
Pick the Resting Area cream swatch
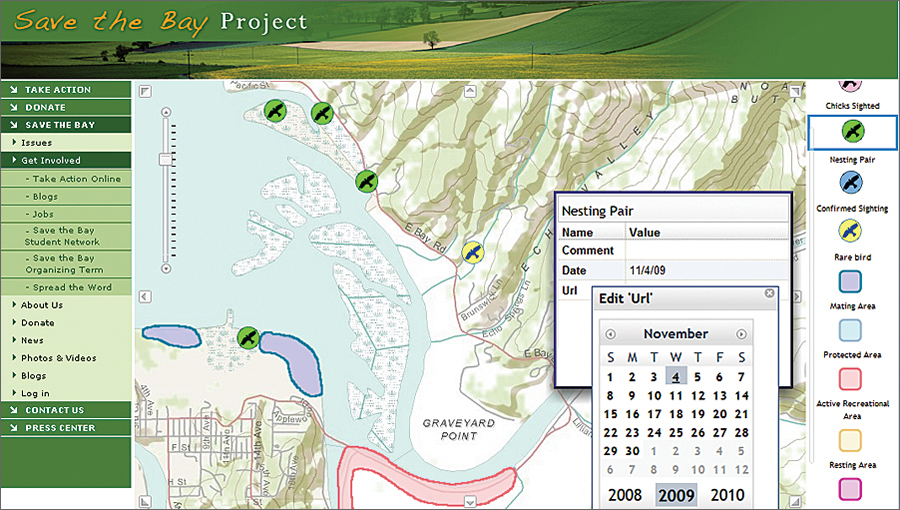(x=850, y=441)
